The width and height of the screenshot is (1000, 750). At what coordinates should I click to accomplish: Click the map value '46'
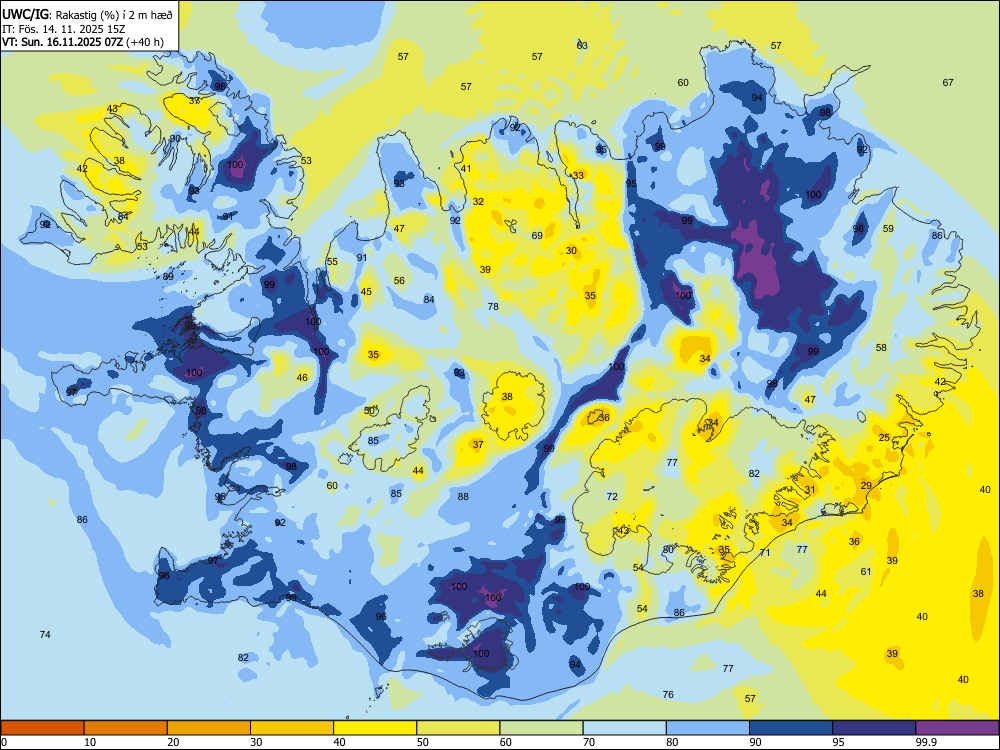point(302,378)
